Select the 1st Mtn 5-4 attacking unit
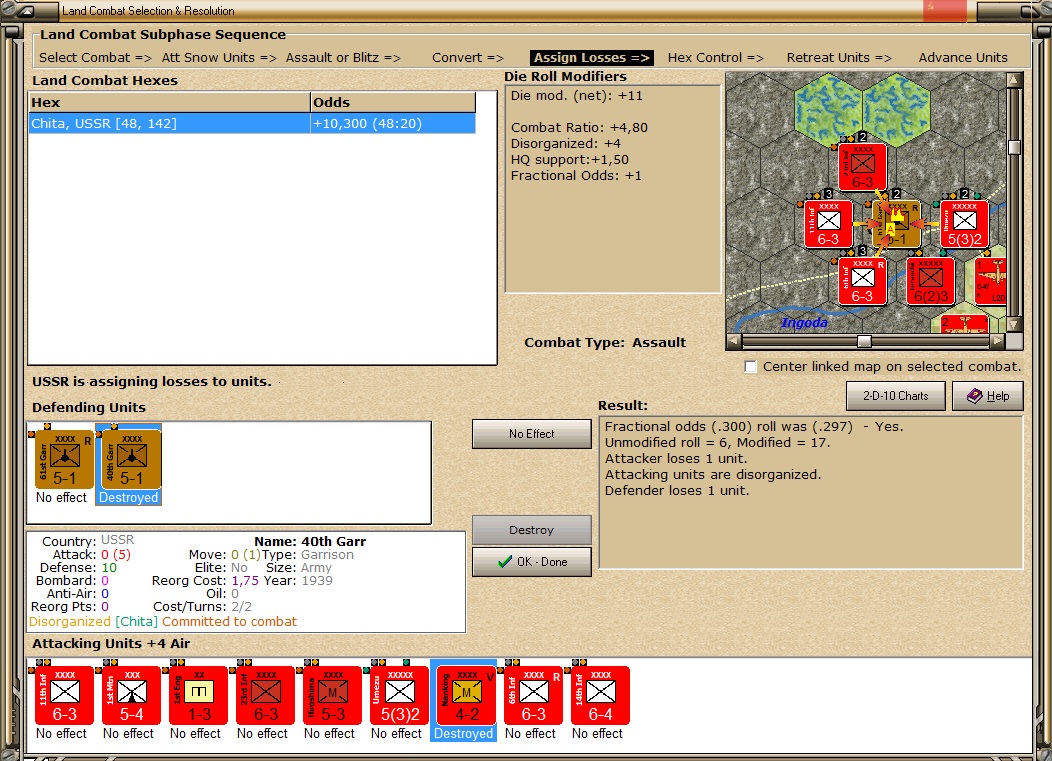 tap(132, 695)
